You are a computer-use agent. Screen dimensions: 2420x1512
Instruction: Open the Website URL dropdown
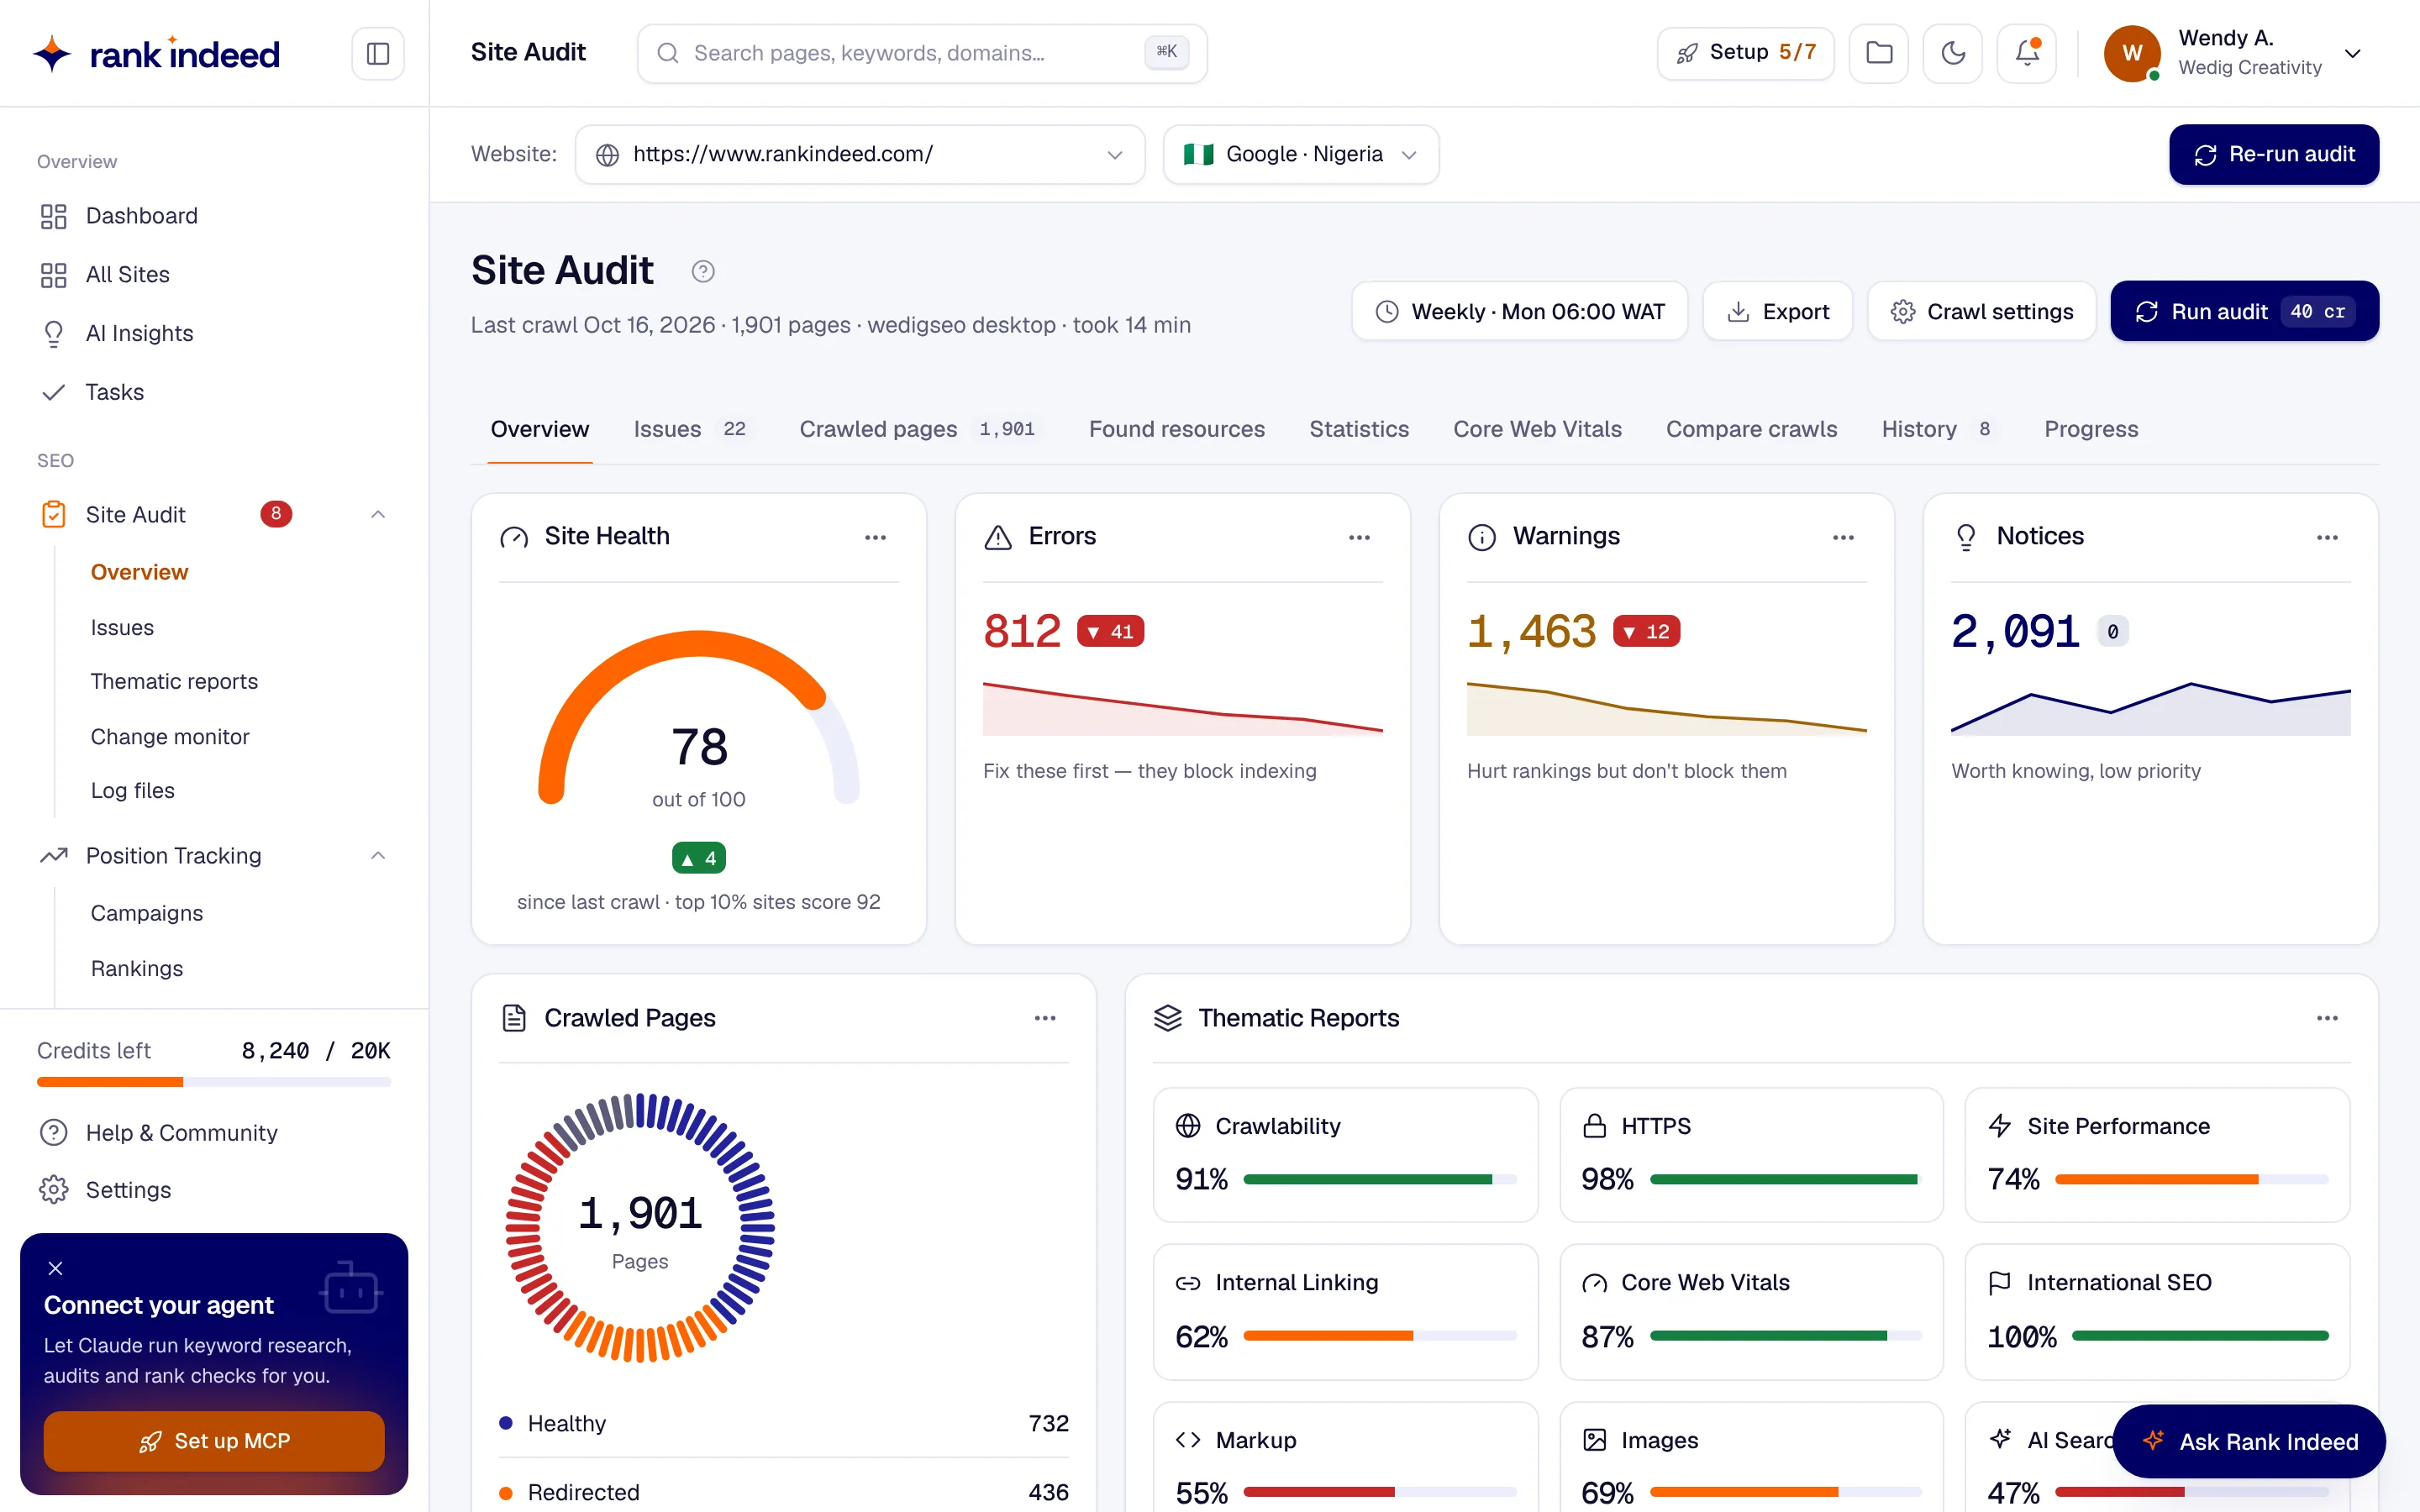(860, 154)
